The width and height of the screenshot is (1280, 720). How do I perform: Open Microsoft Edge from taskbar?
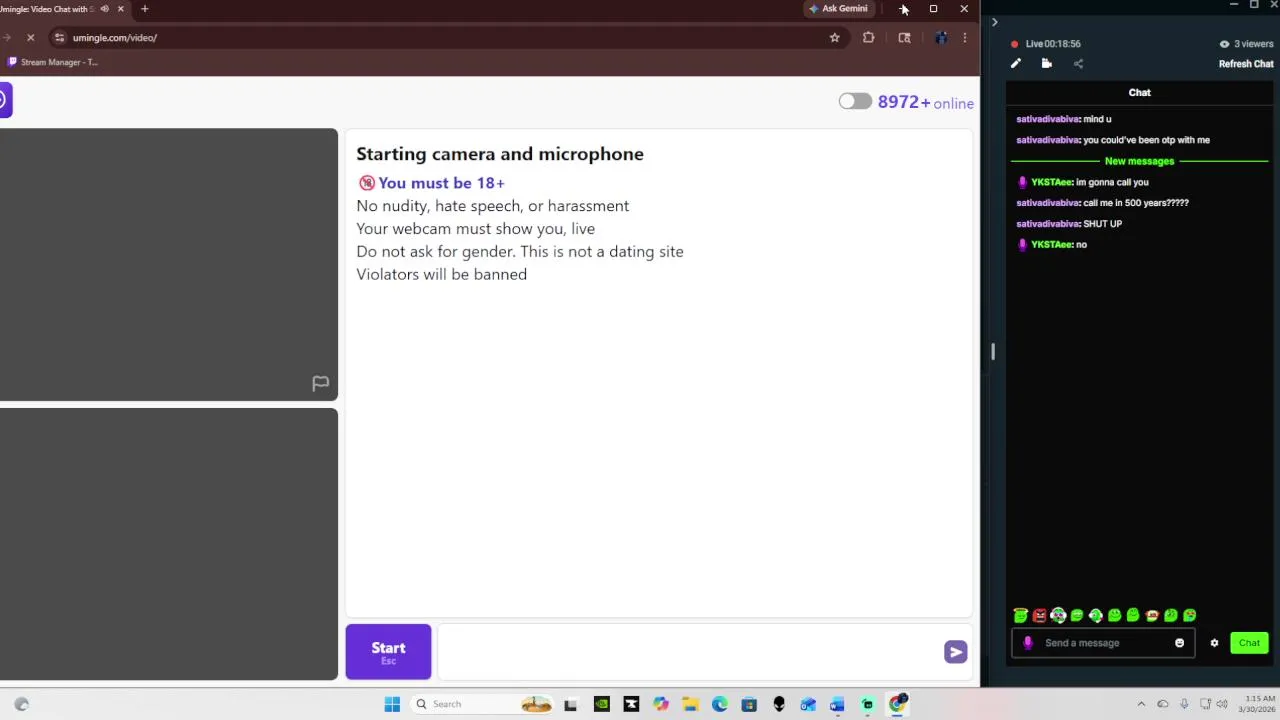(x=719, y=704)
